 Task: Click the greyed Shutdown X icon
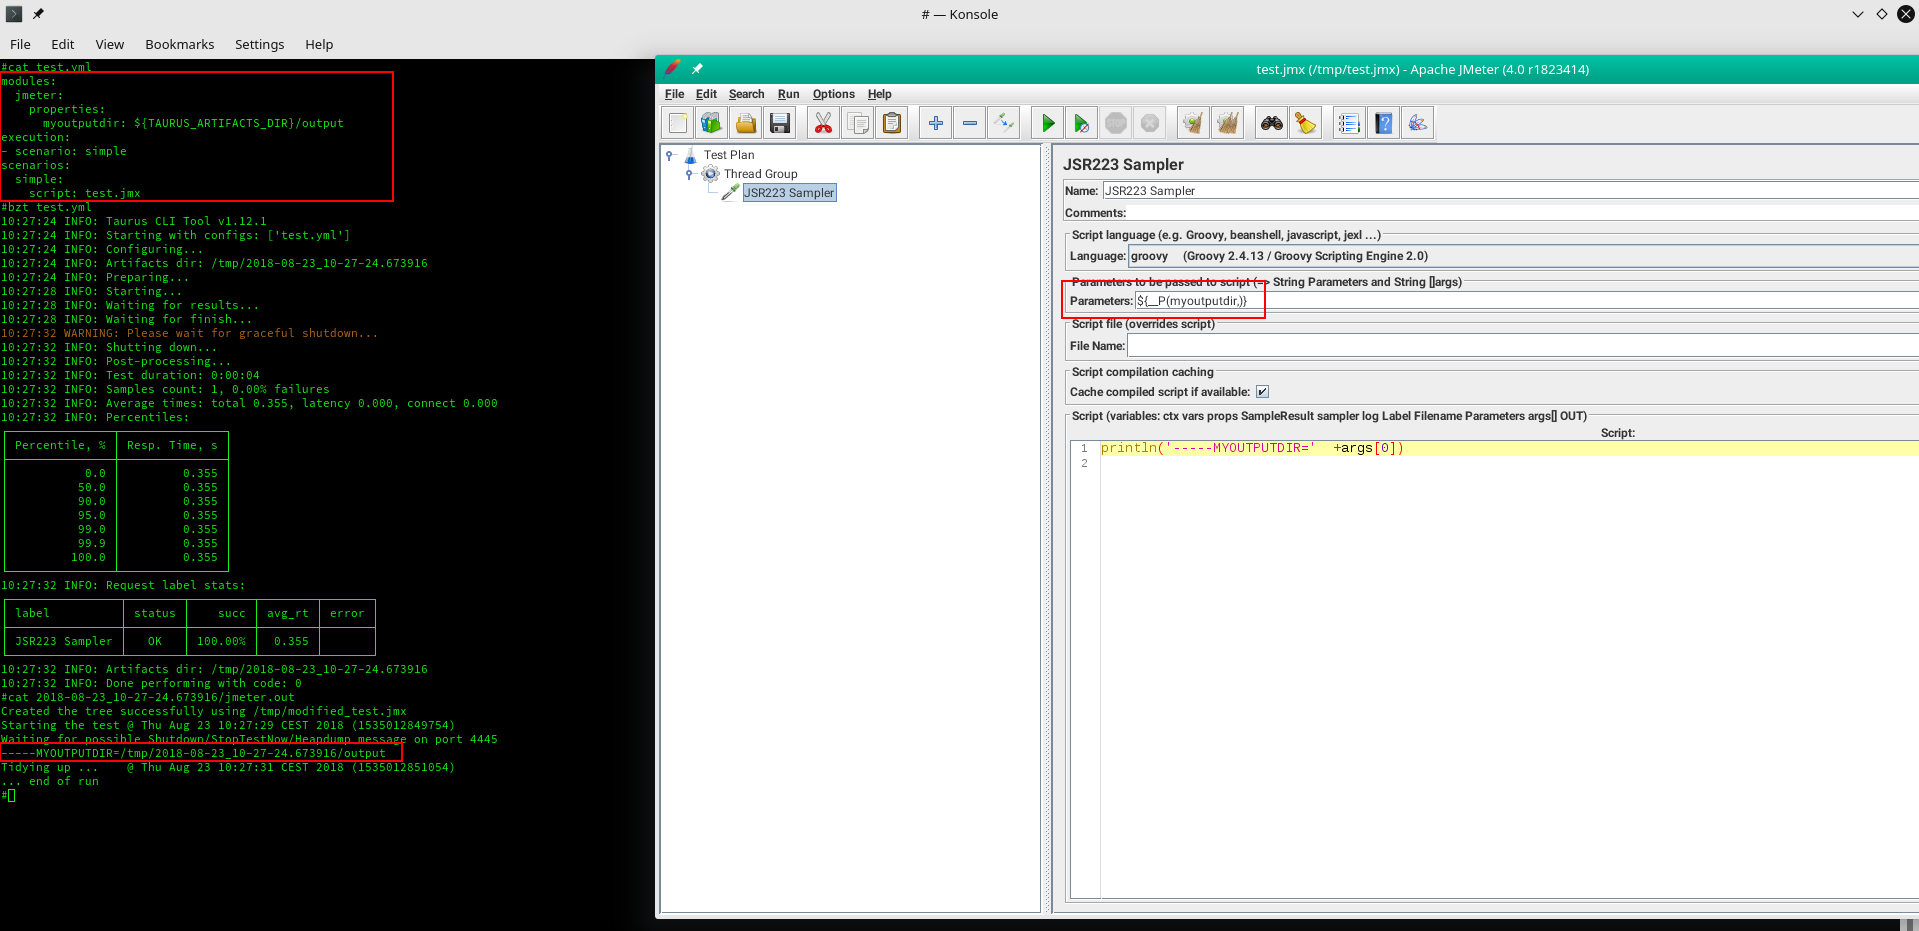(x=1150, y=123)
